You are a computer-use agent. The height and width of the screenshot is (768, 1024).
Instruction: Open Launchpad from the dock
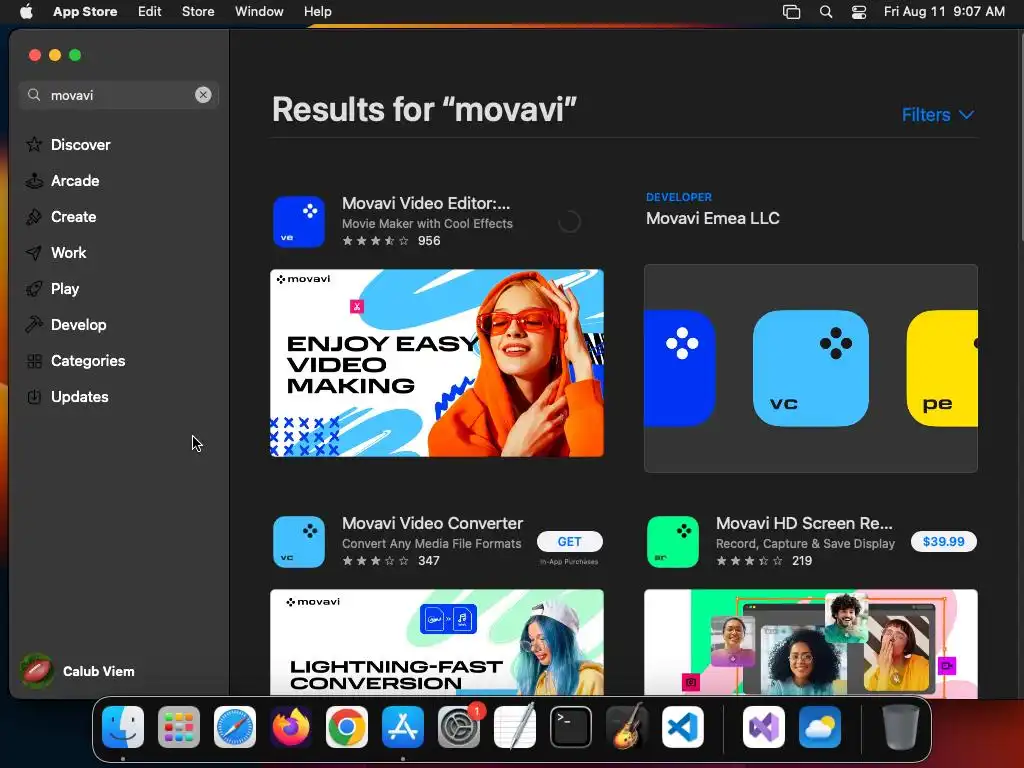179,727
